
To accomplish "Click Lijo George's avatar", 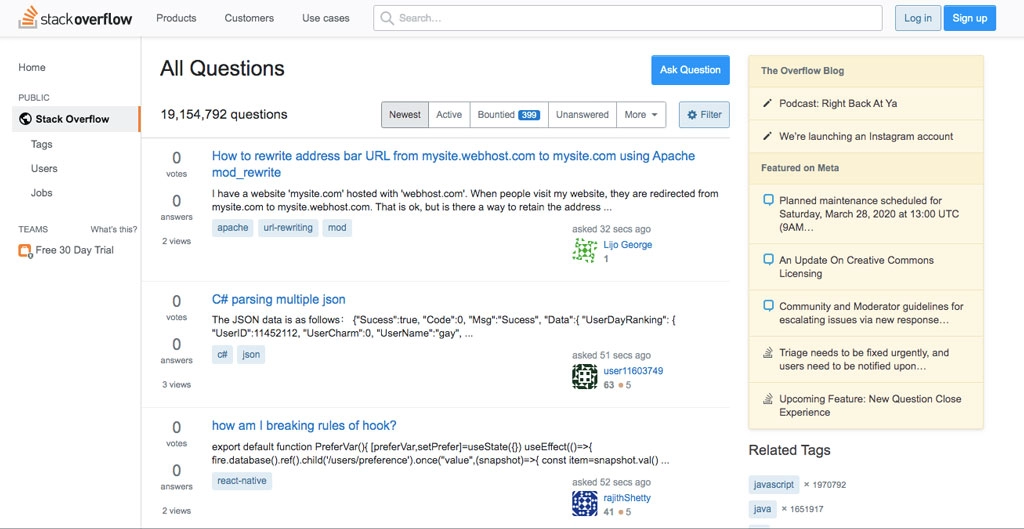I will click(584, 251).
